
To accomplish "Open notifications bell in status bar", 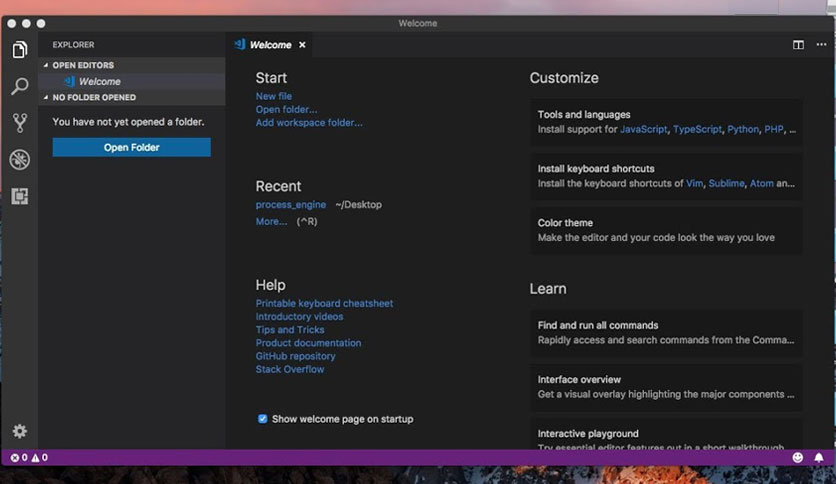I will 818,457.
